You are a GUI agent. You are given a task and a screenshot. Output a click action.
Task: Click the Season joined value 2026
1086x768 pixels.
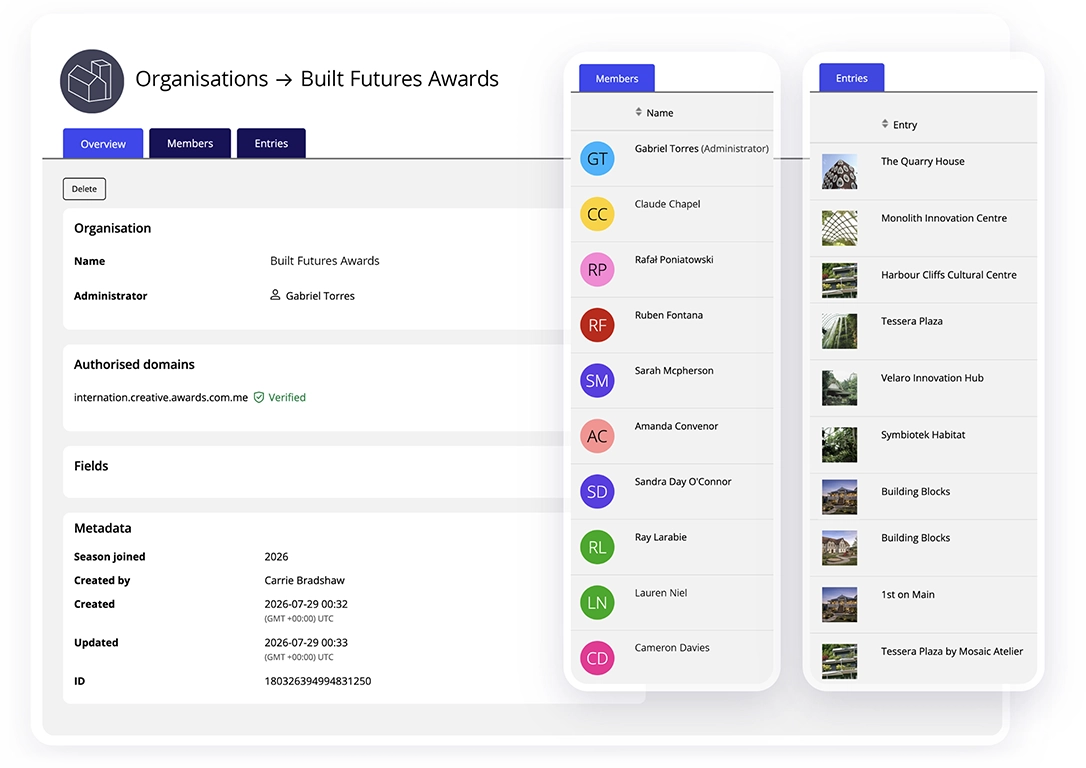(276, 557)
